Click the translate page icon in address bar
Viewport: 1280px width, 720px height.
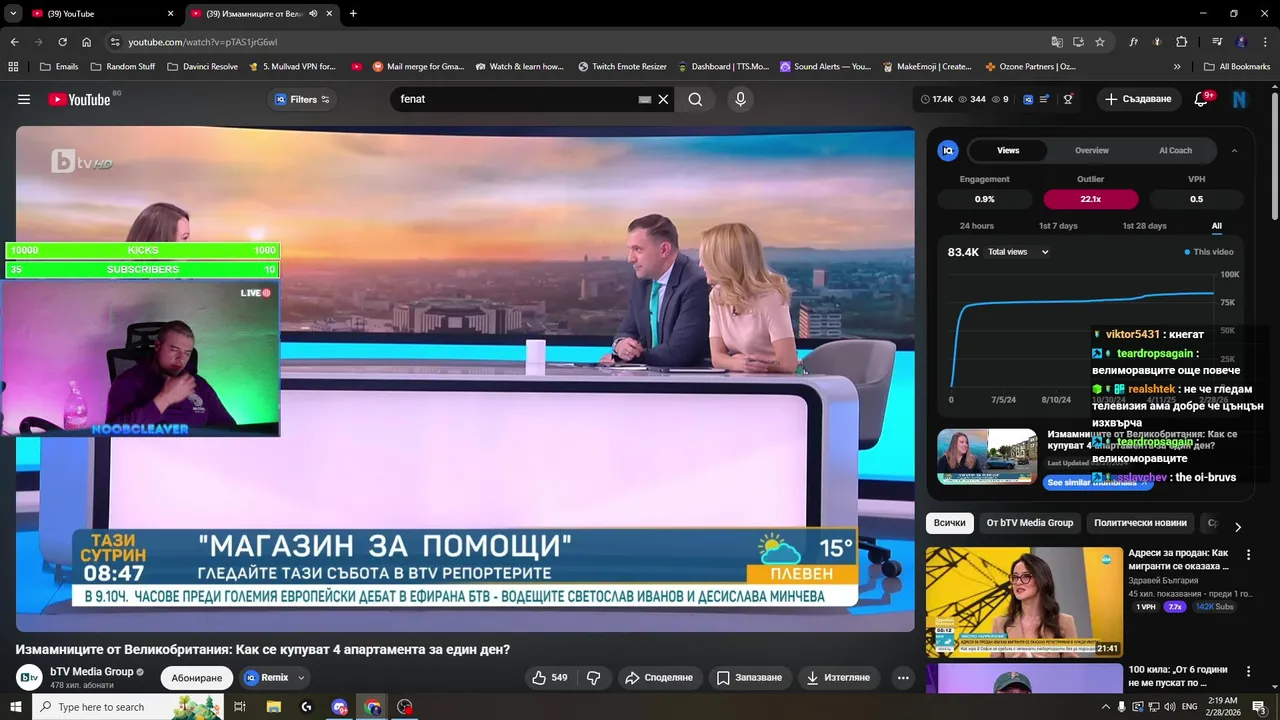1057,42
